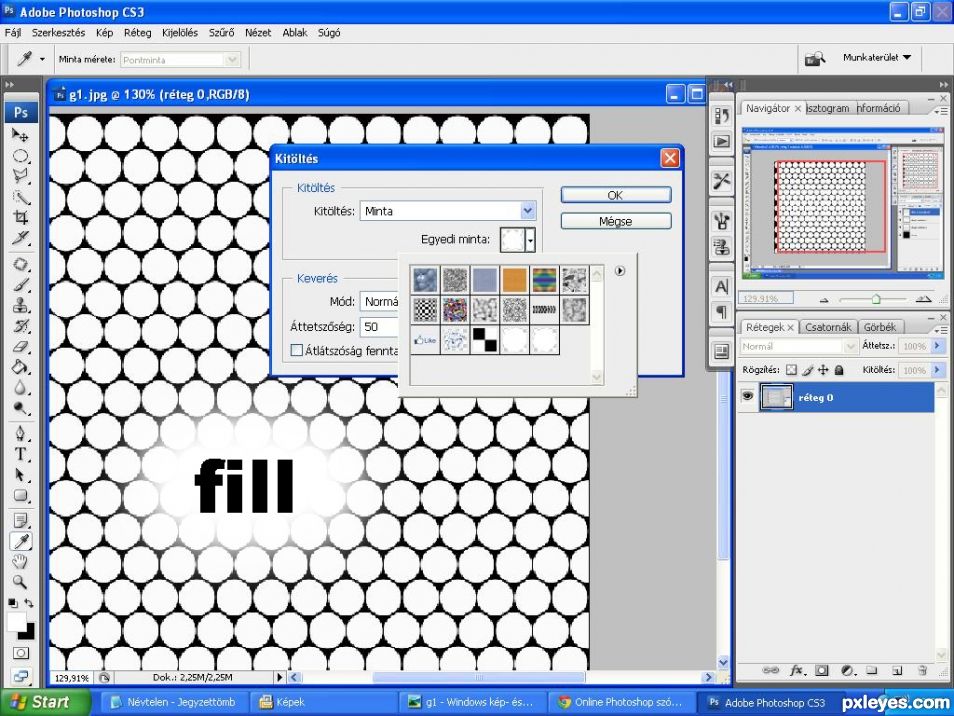
Task: Select the Path Selection tool
Action: click(x=21, y=475)
